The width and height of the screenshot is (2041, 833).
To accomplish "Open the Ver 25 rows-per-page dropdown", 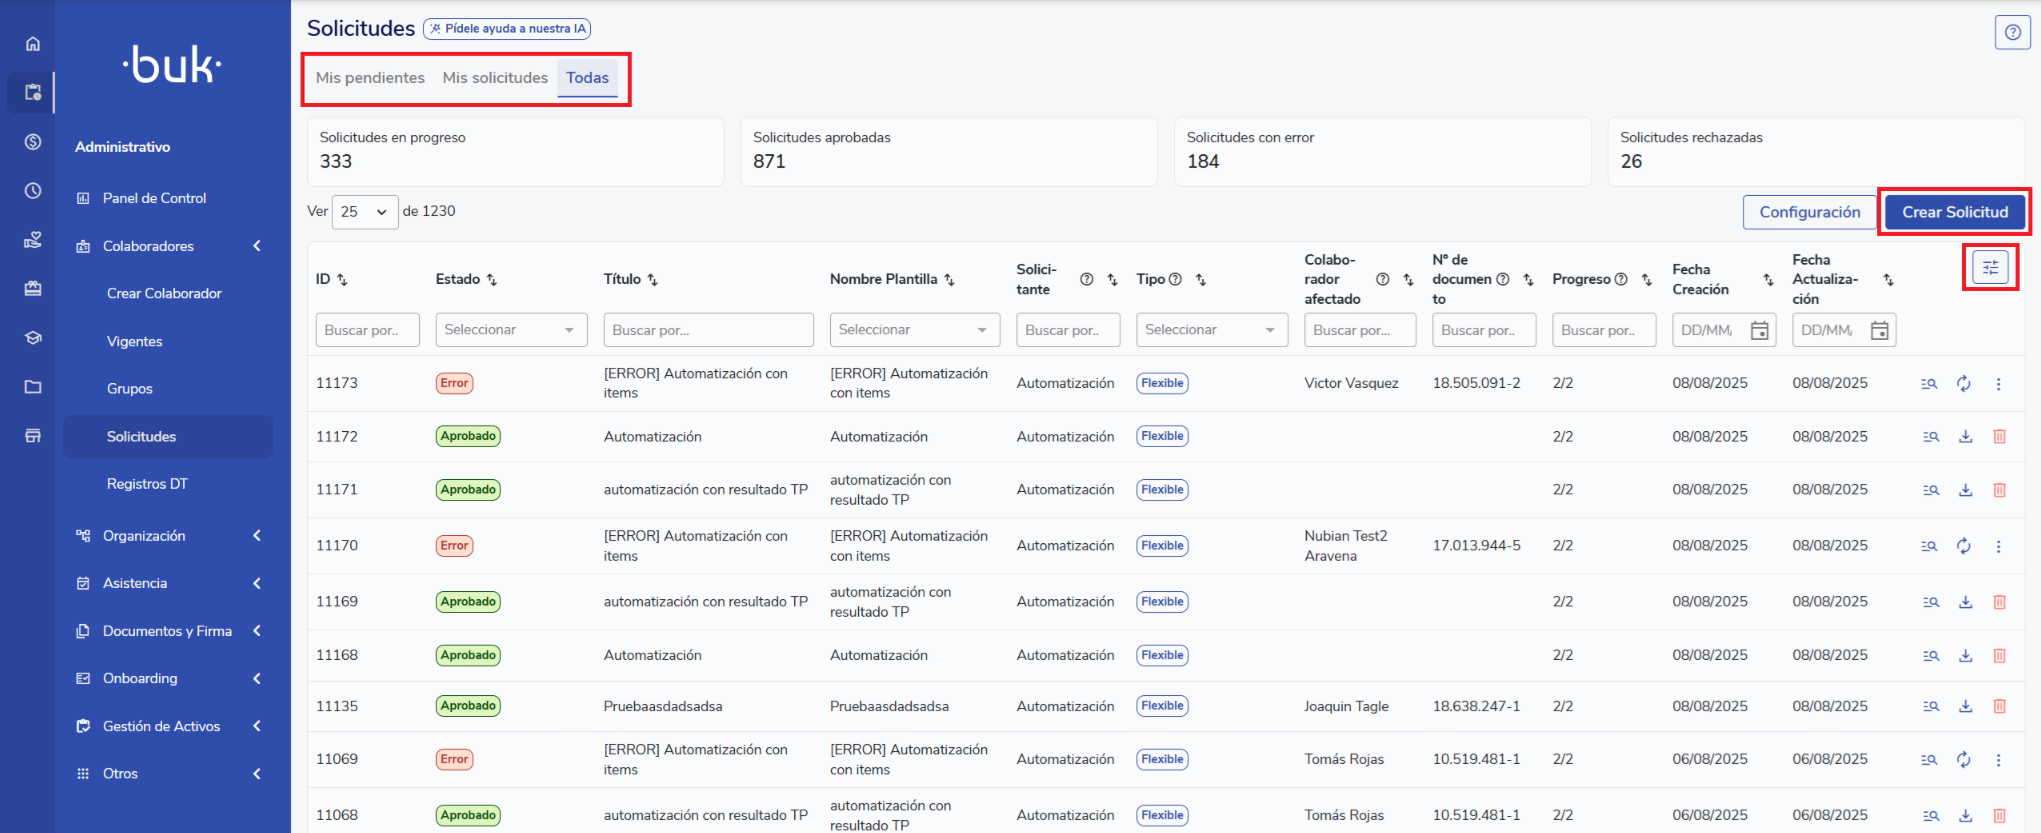I will (364, 212).
